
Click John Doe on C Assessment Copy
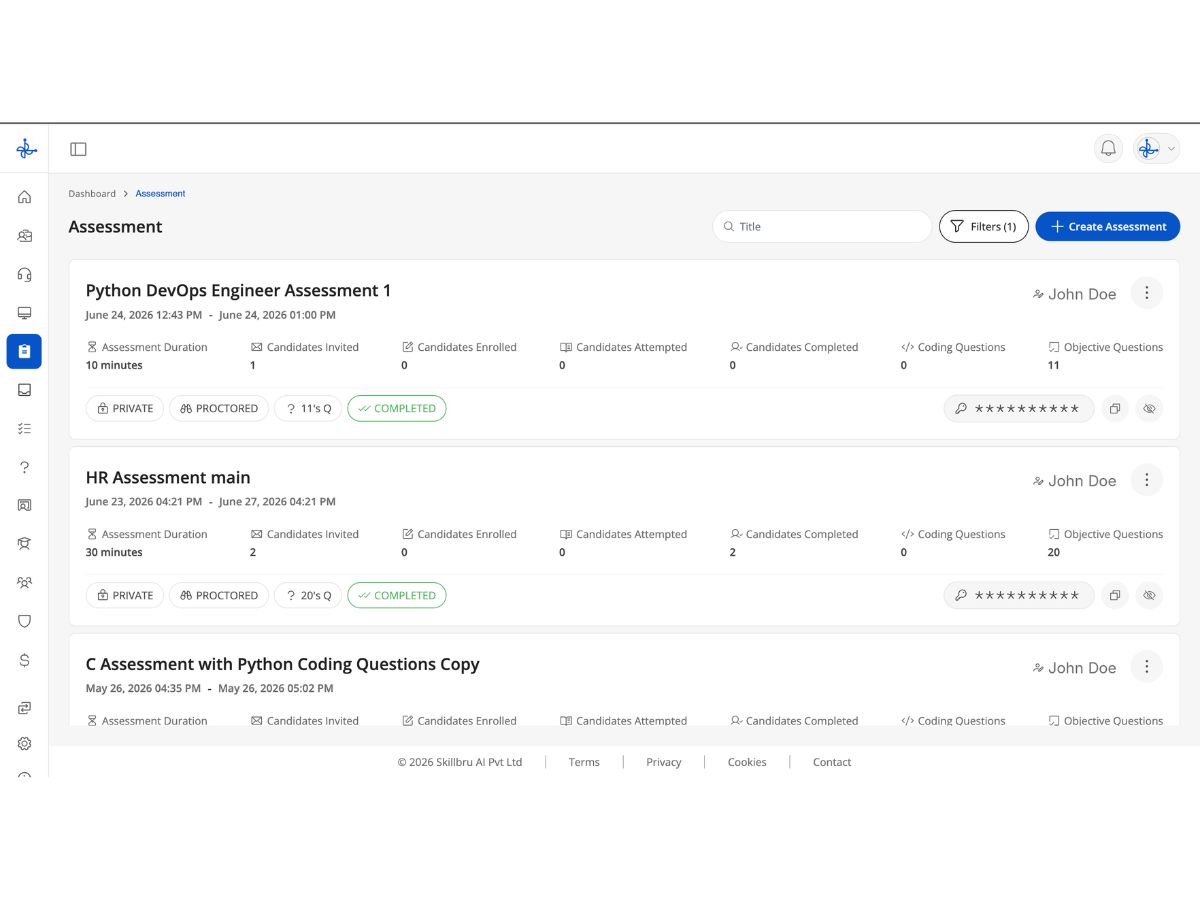point(1082,668)
